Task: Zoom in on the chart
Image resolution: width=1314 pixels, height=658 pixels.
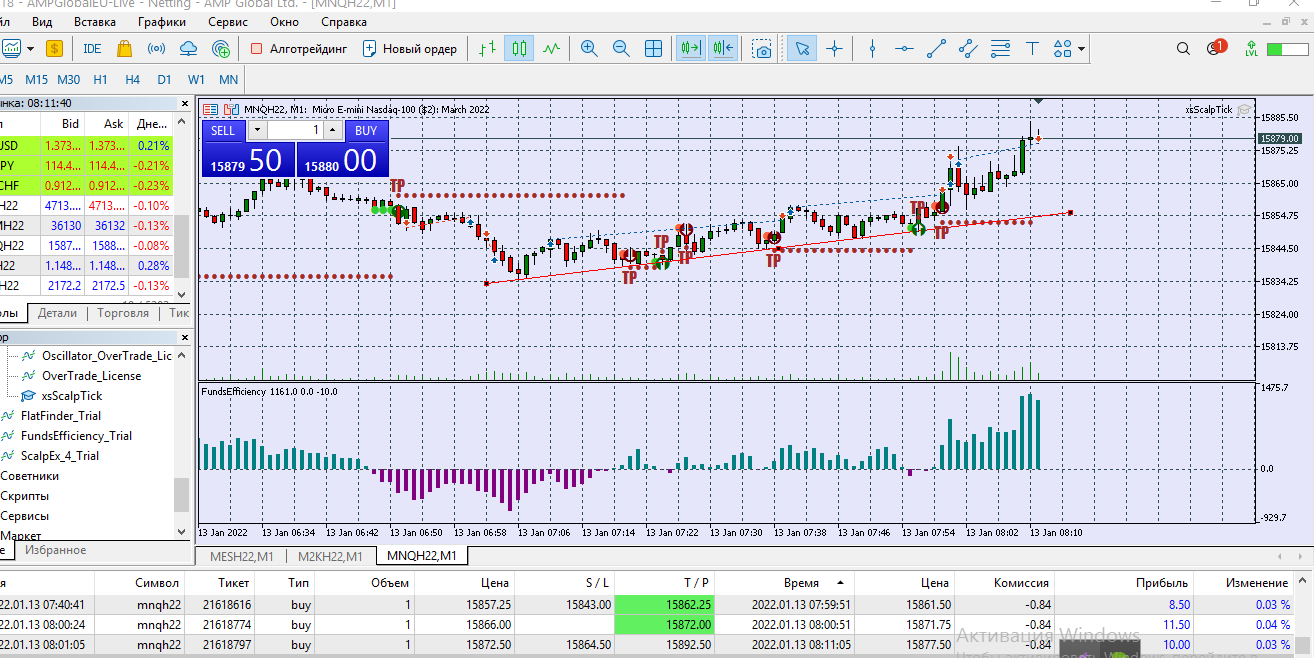Action: pos(589,48)
